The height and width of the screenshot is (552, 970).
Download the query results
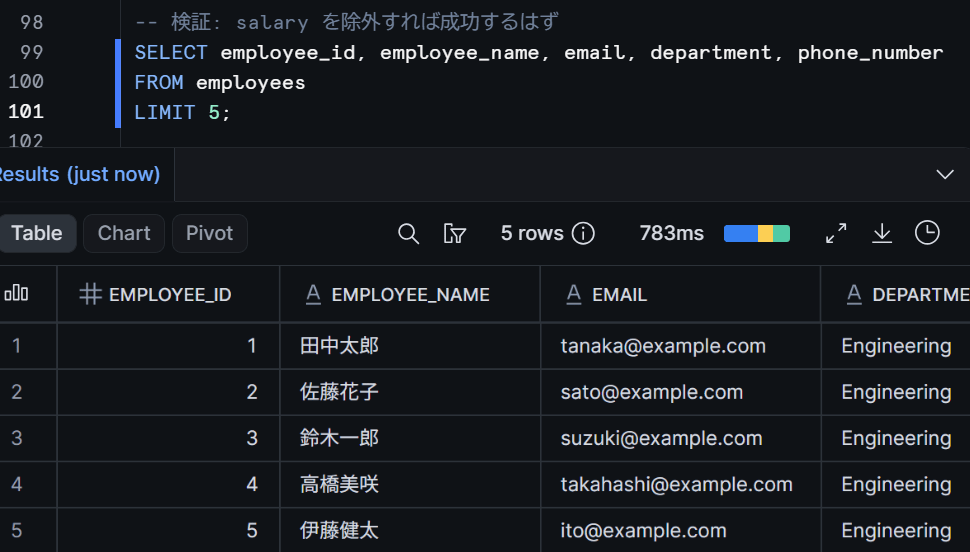pyautogui.click(x=882, y=233)
